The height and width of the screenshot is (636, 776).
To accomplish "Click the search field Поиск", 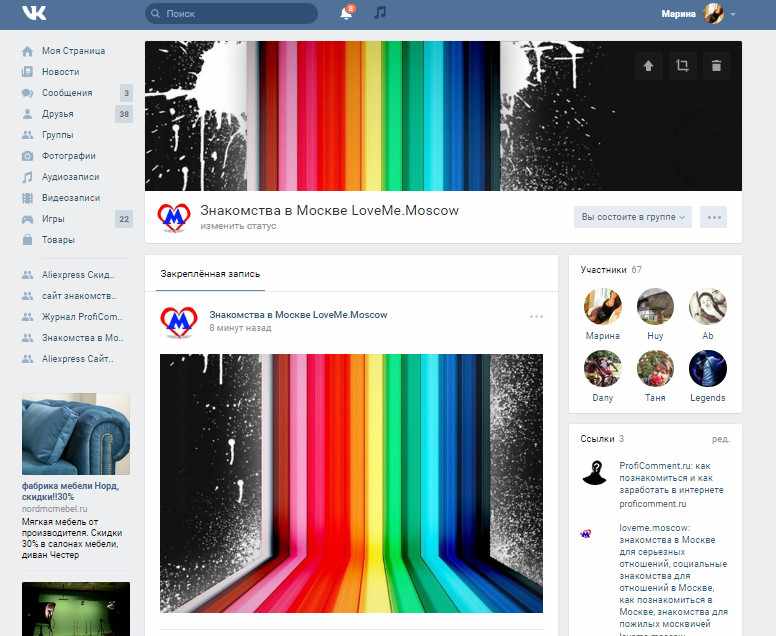I will [x=232, y=13].
